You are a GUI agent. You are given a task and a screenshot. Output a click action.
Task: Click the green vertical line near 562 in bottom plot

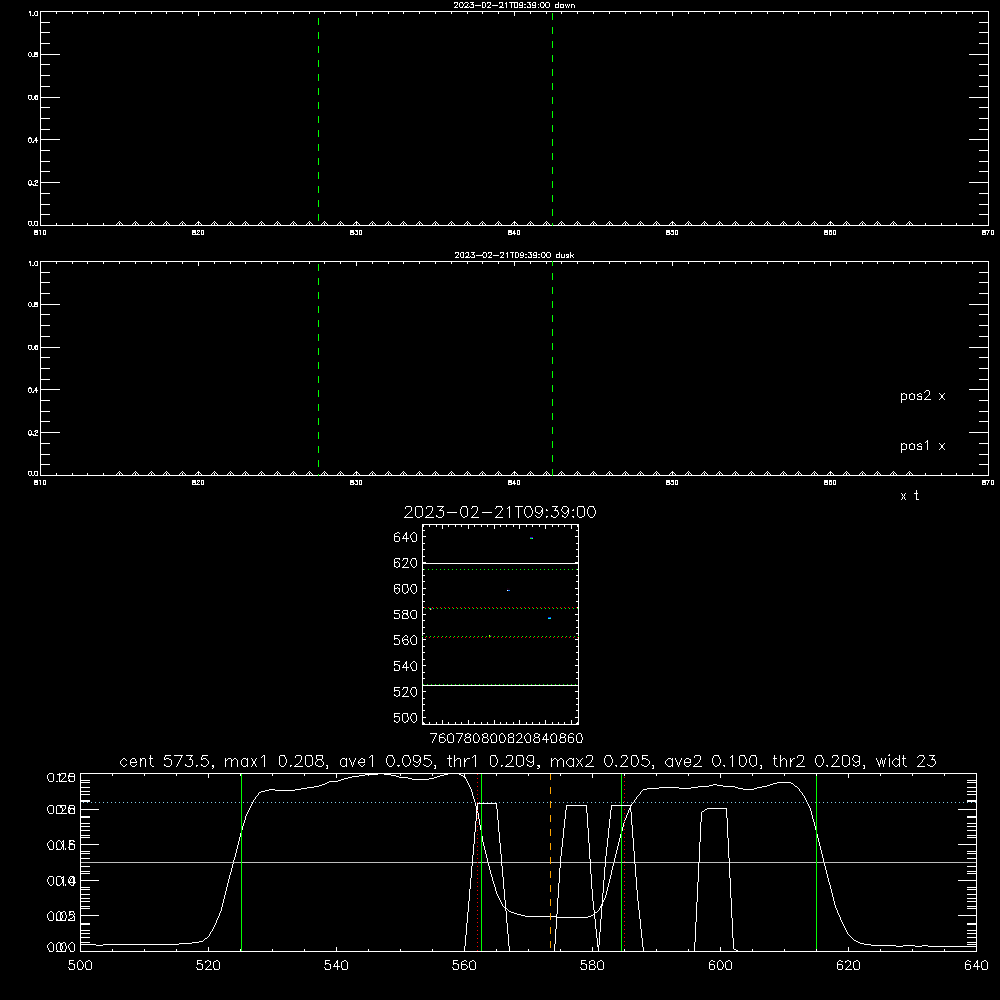click(482, 861)
